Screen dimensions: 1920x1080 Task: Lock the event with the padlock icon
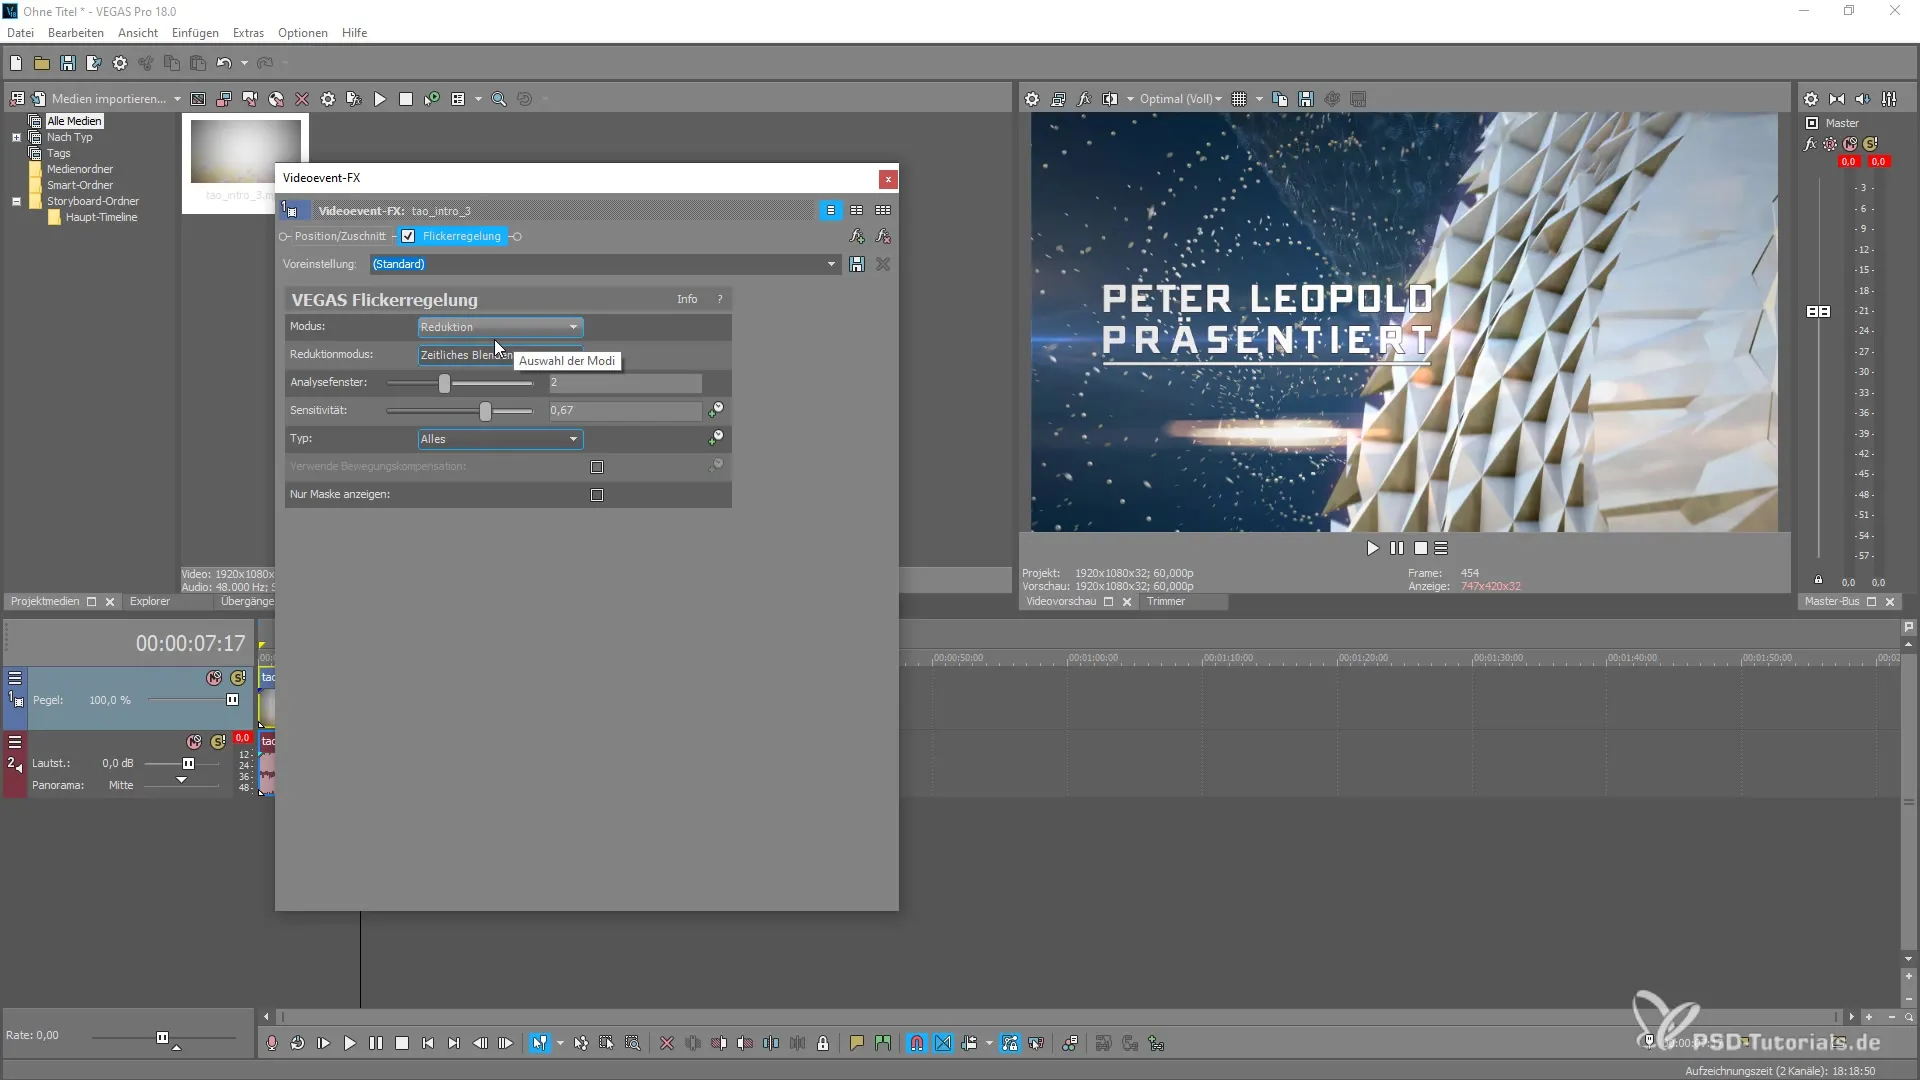[823, 1043]
